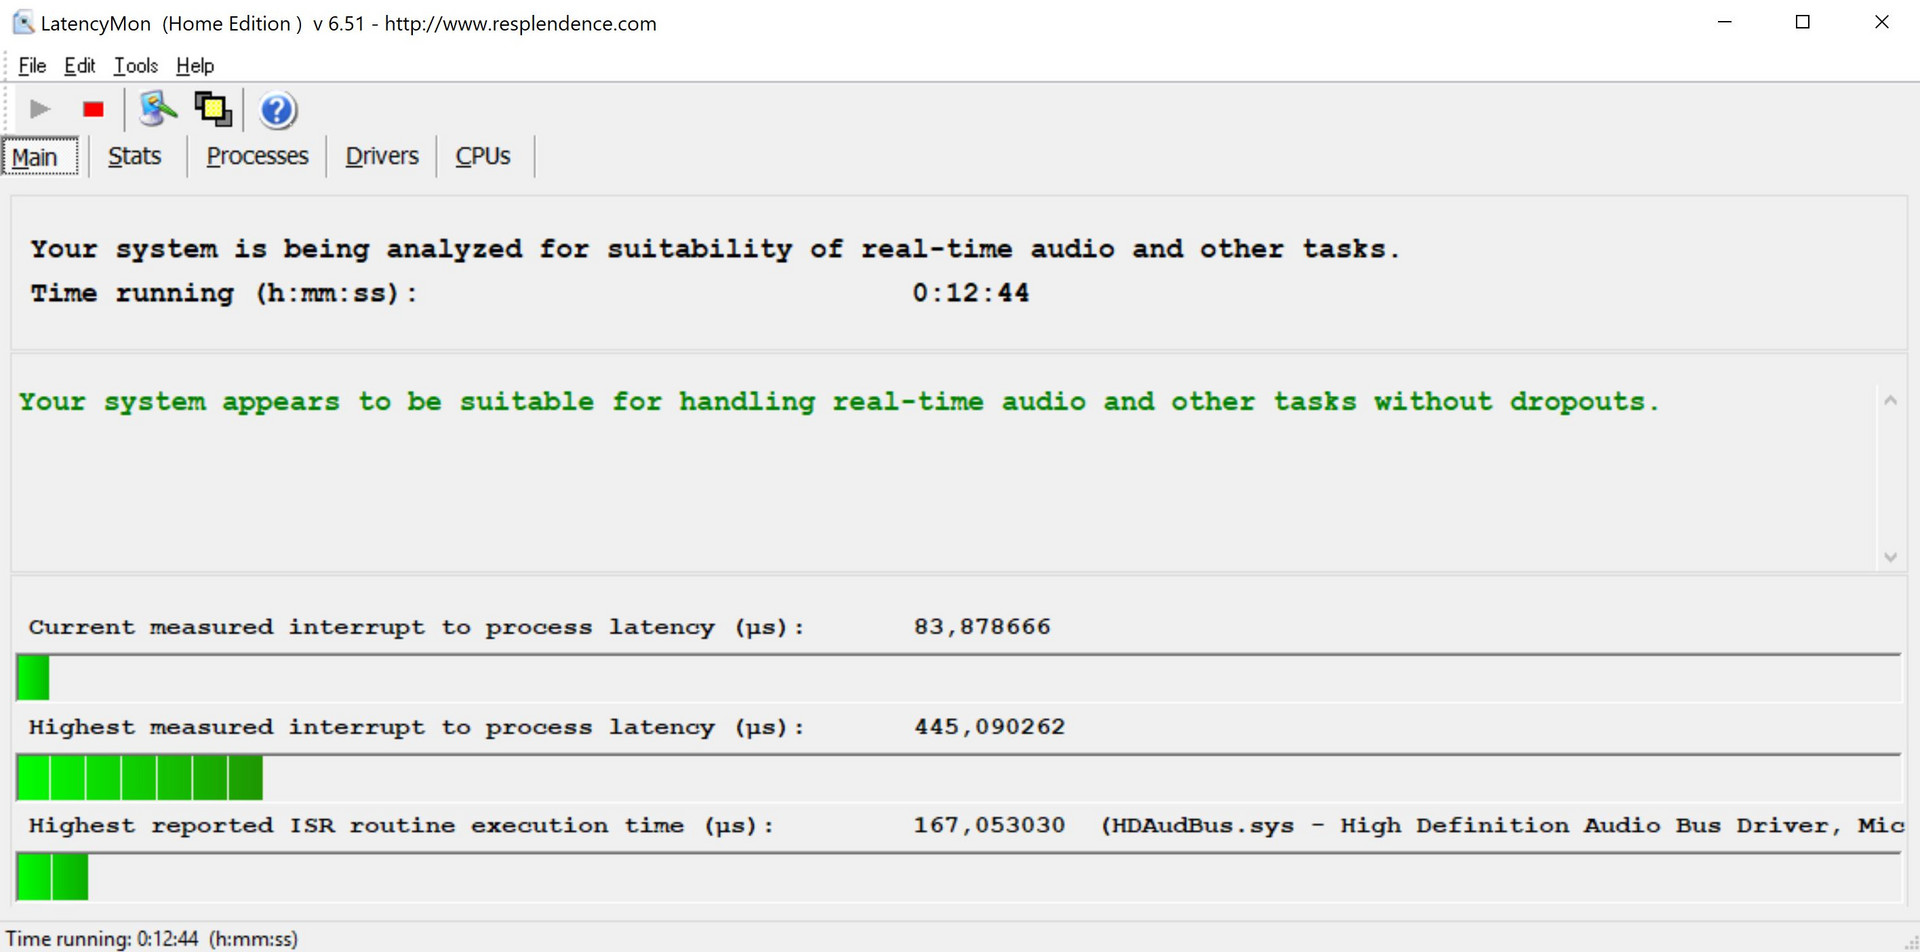
Task: Minimize the LatencyMon window
Action: (x=1724, y=22)
